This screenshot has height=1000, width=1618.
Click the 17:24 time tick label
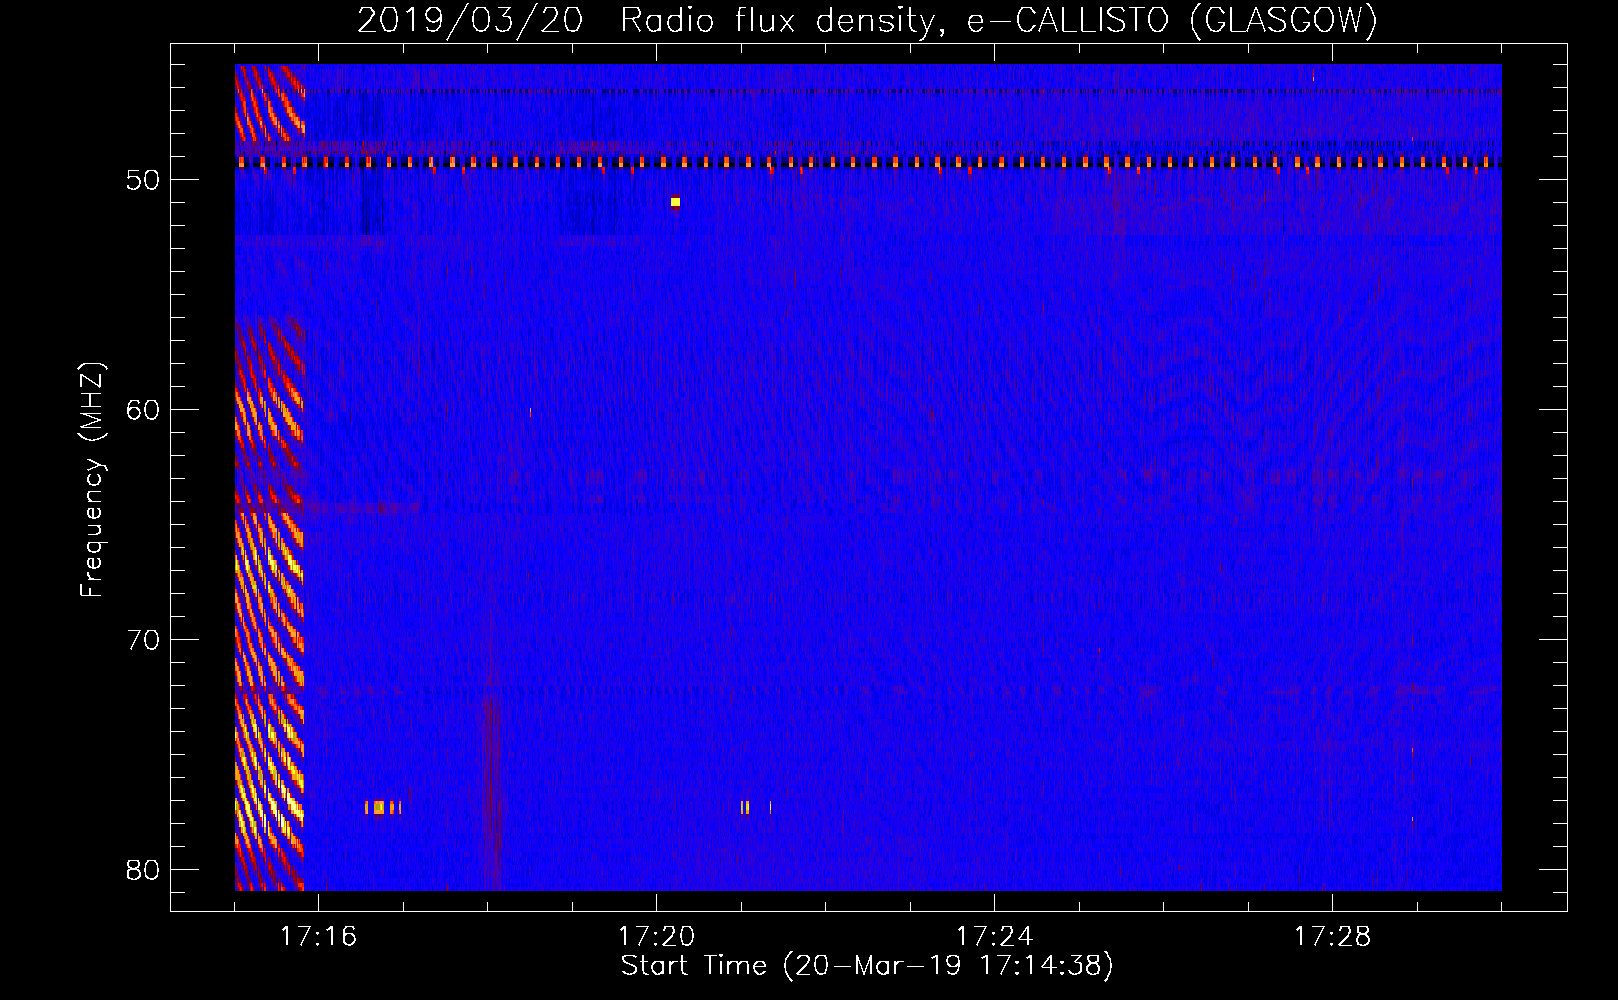coord(994,937)
